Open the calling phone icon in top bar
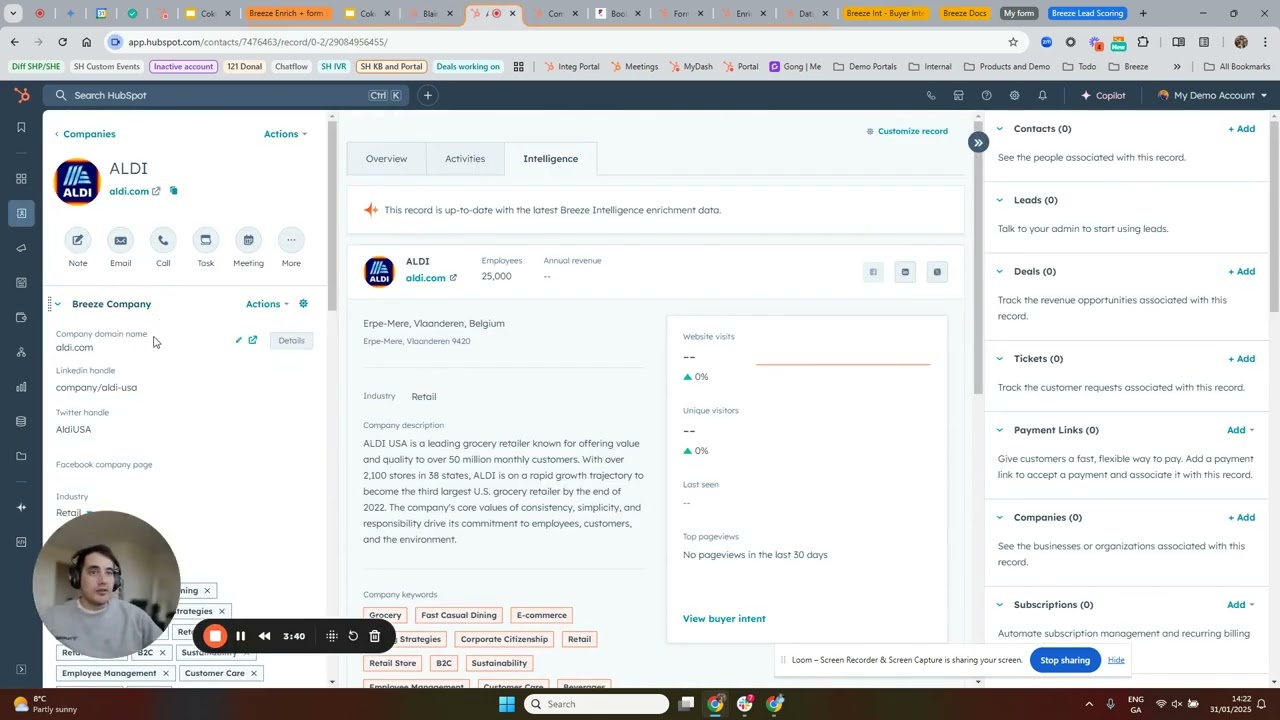The image size is (1280, 720). (931, 95)
